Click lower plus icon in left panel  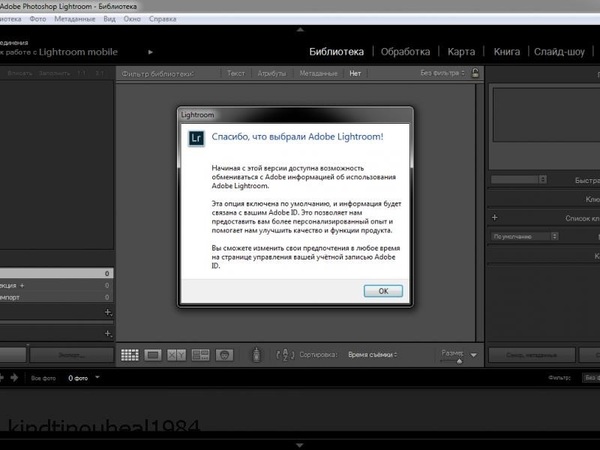[x=108, y=334]
